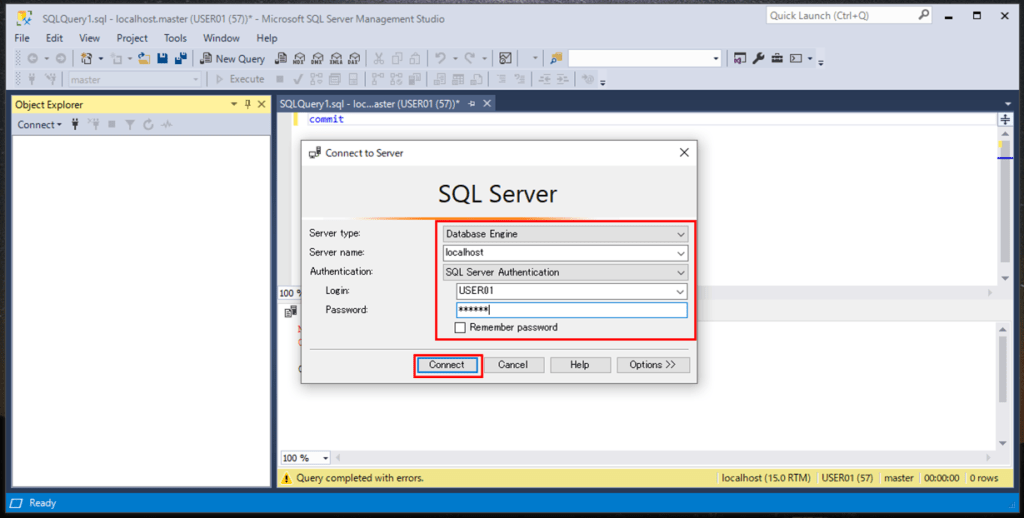Click the Activity Monitor icon in Object Explorer

(167, 124)
